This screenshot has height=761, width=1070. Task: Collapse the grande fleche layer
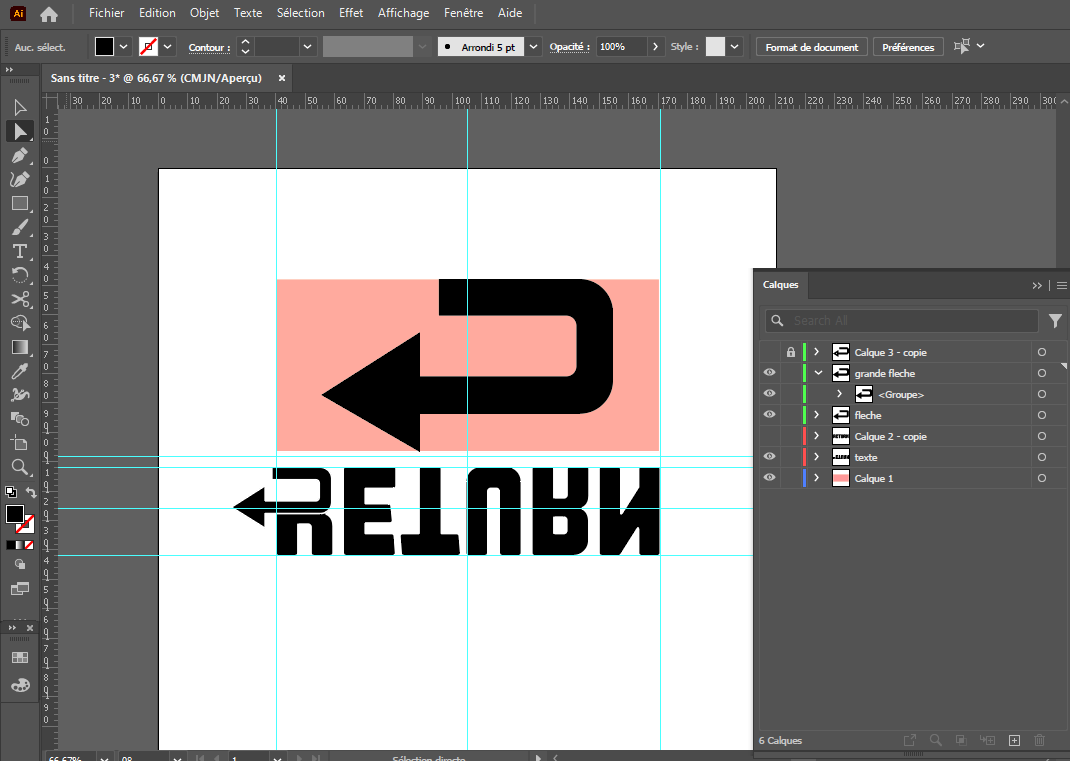817,373
